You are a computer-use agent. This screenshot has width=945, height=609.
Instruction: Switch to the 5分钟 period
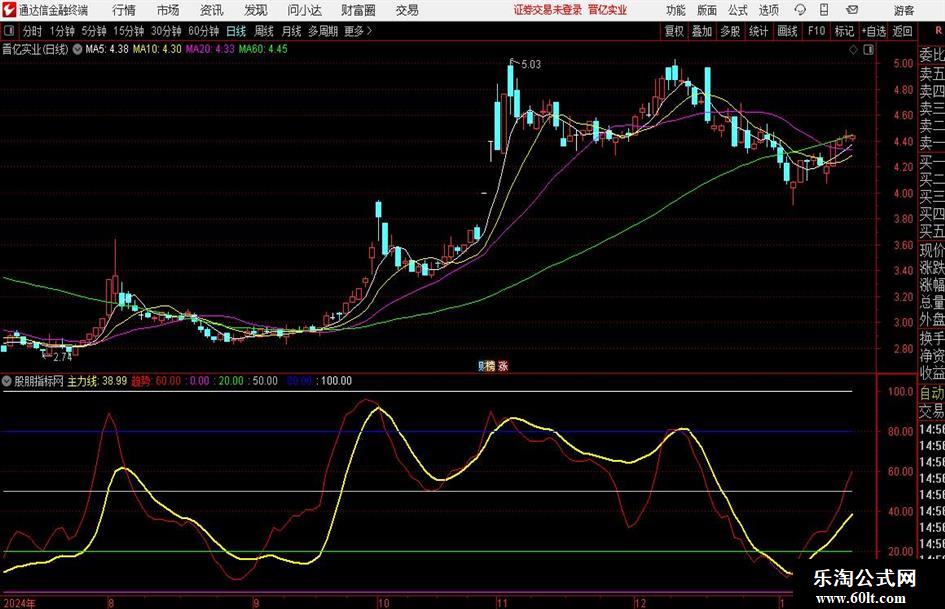coord(94,31)
